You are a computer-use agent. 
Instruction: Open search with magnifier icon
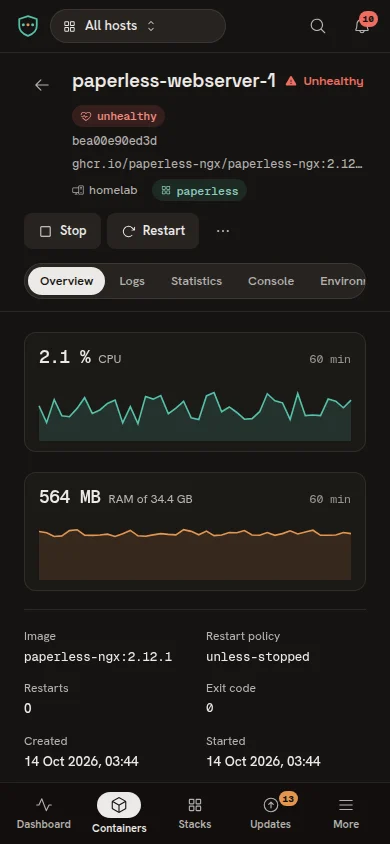click(318, 26)
